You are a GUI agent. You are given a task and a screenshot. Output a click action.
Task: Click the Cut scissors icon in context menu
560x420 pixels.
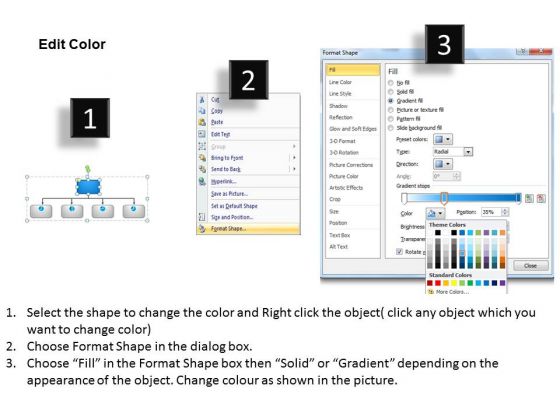click(x=202, y=100)
